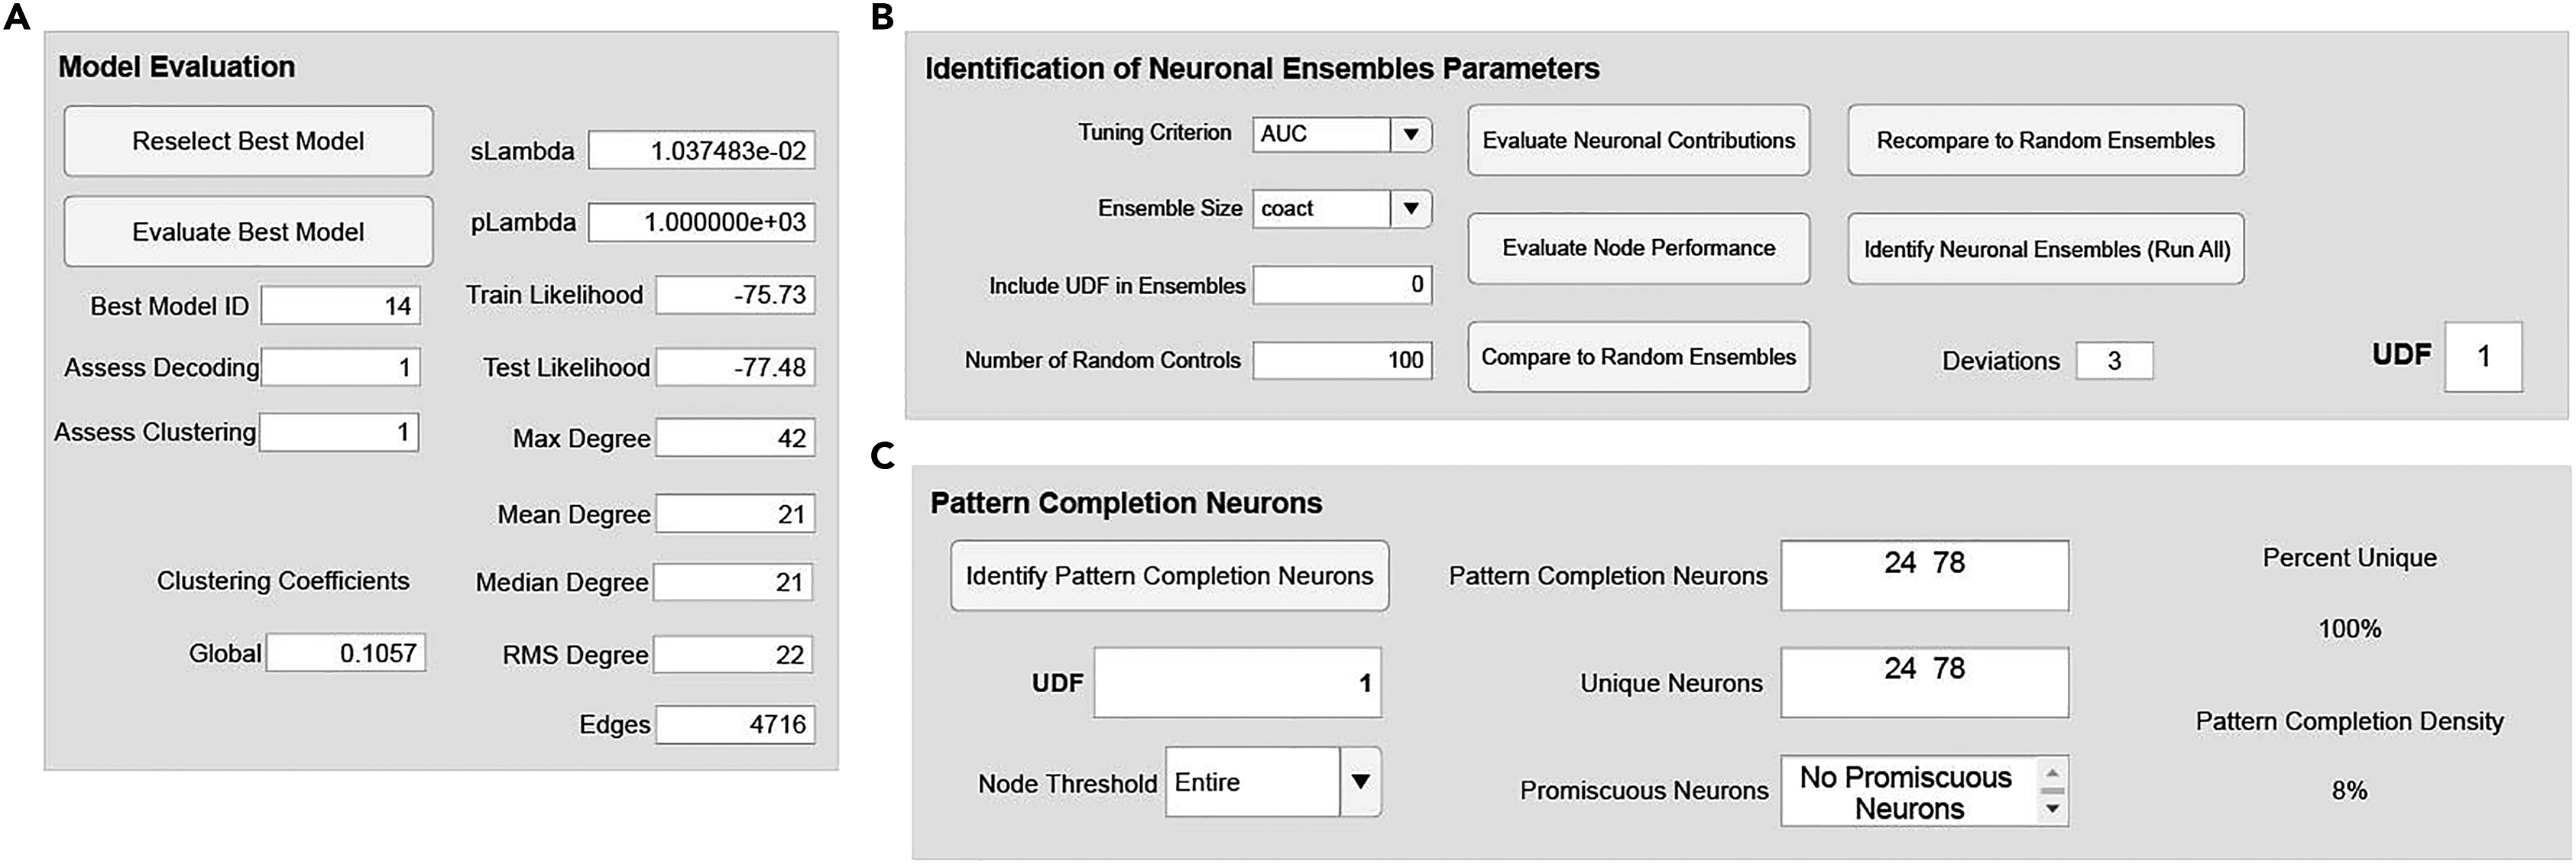Viewport: 2576px width, 864px height.
Task: Edit the Assess Clustering value
Action: (x=339, y=432)
